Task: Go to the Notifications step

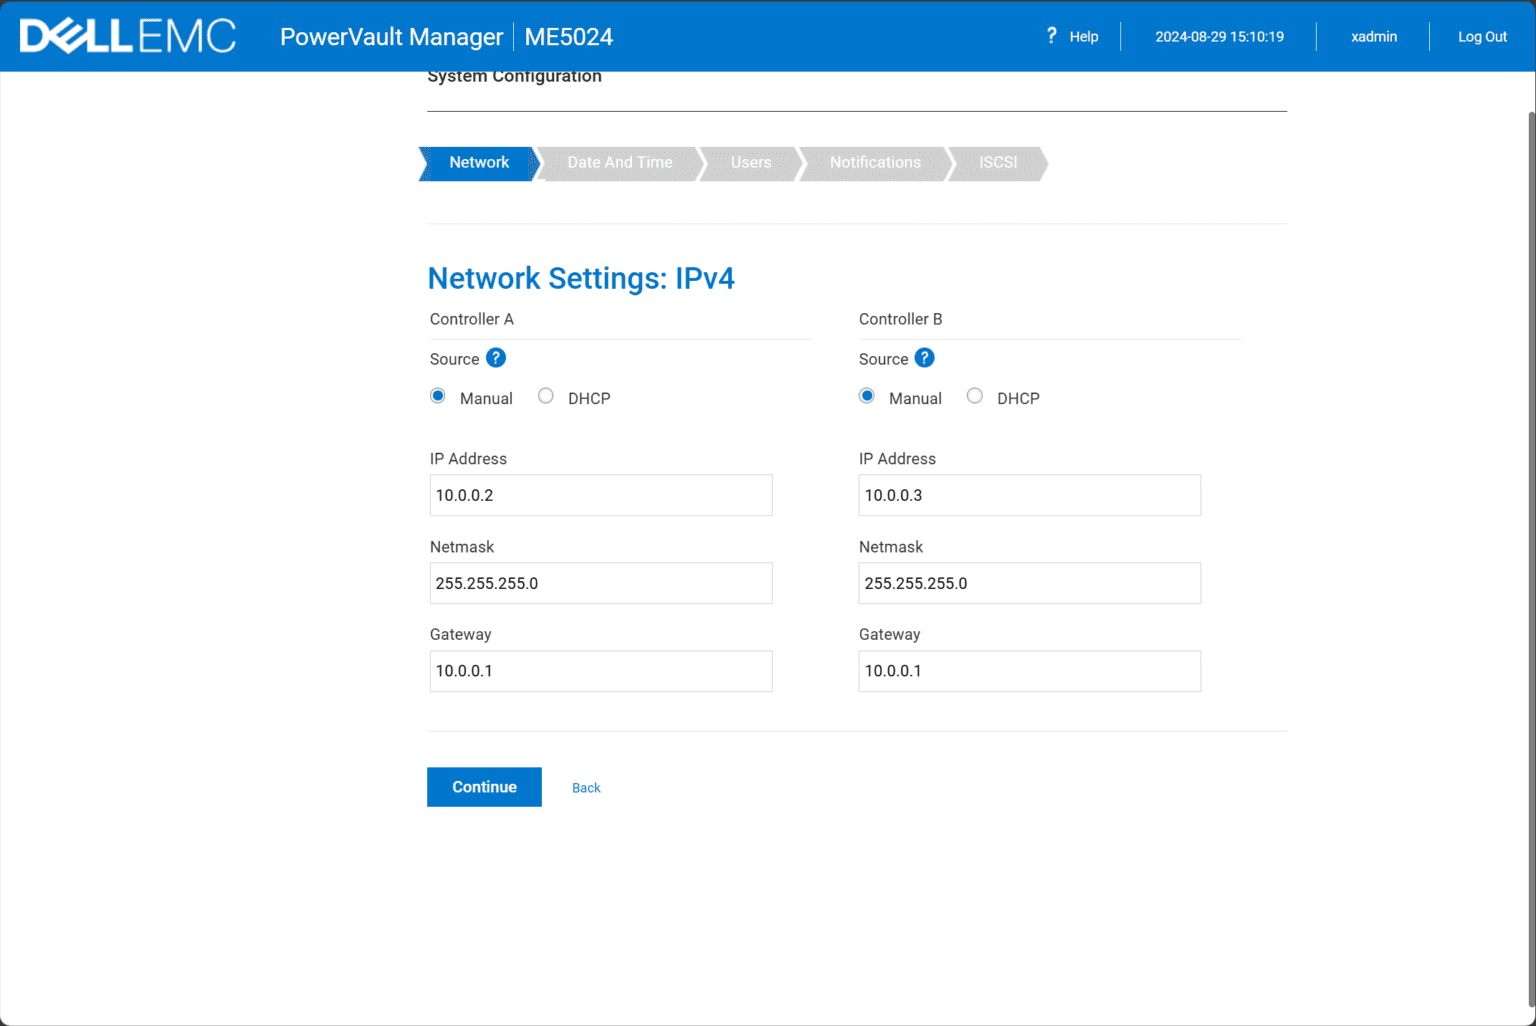Action: (x=875, y=163)
